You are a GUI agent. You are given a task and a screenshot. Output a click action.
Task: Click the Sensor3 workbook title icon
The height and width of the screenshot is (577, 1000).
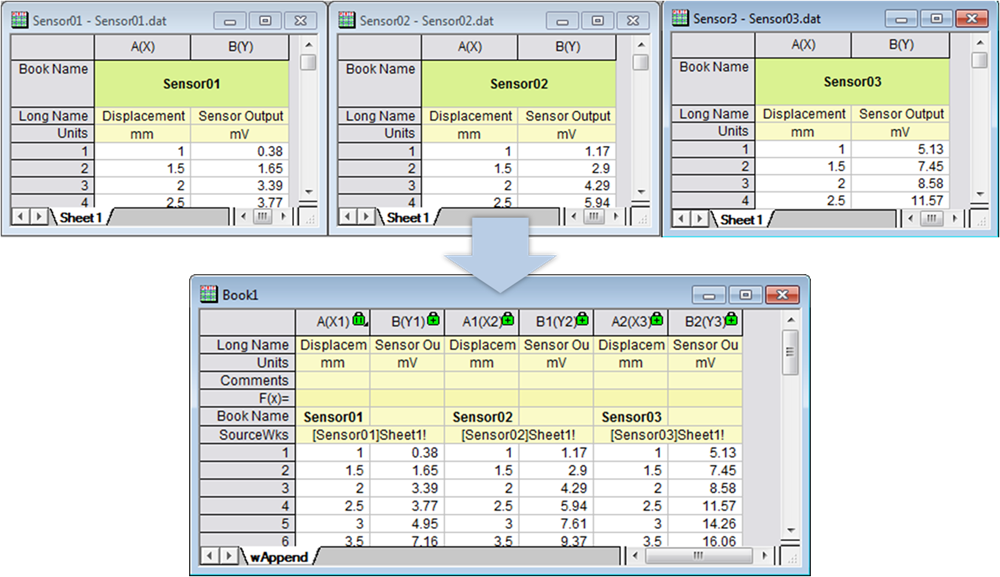point(681,18)
